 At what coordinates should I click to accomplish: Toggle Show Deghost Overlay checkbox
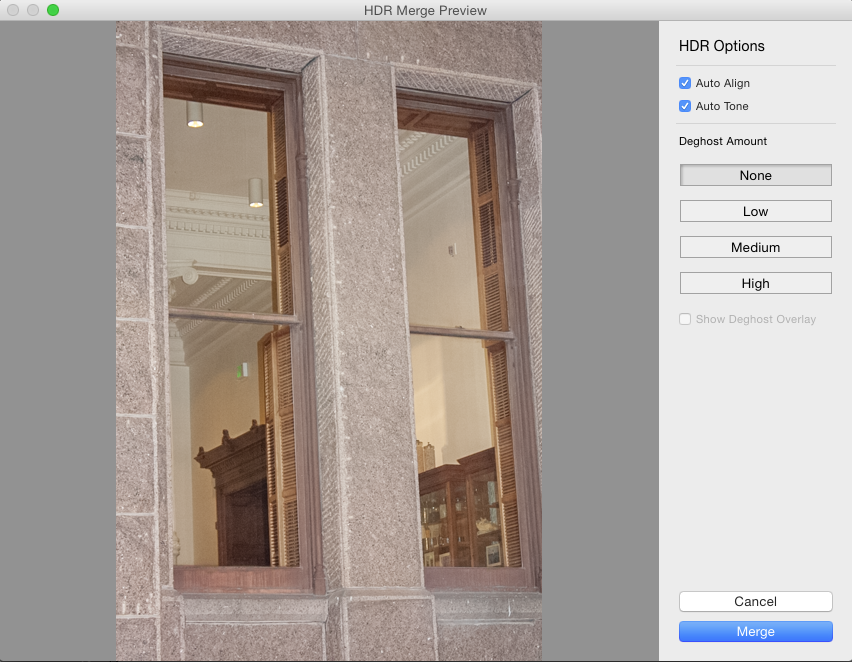(685, 319)
